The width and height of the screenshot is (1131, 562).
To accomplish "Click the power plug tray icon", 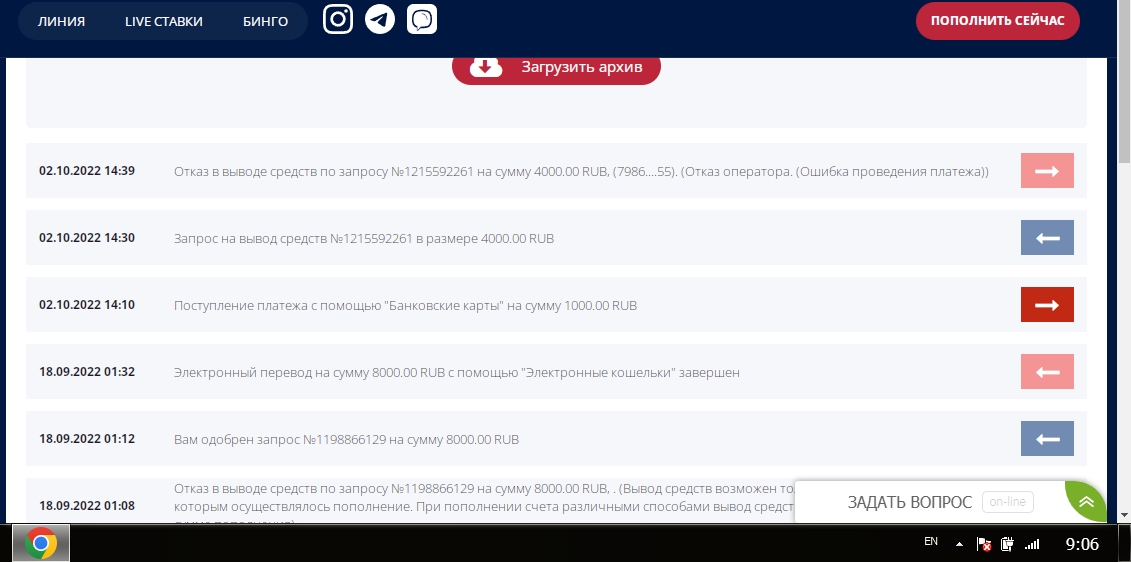I will (1008, 544).
